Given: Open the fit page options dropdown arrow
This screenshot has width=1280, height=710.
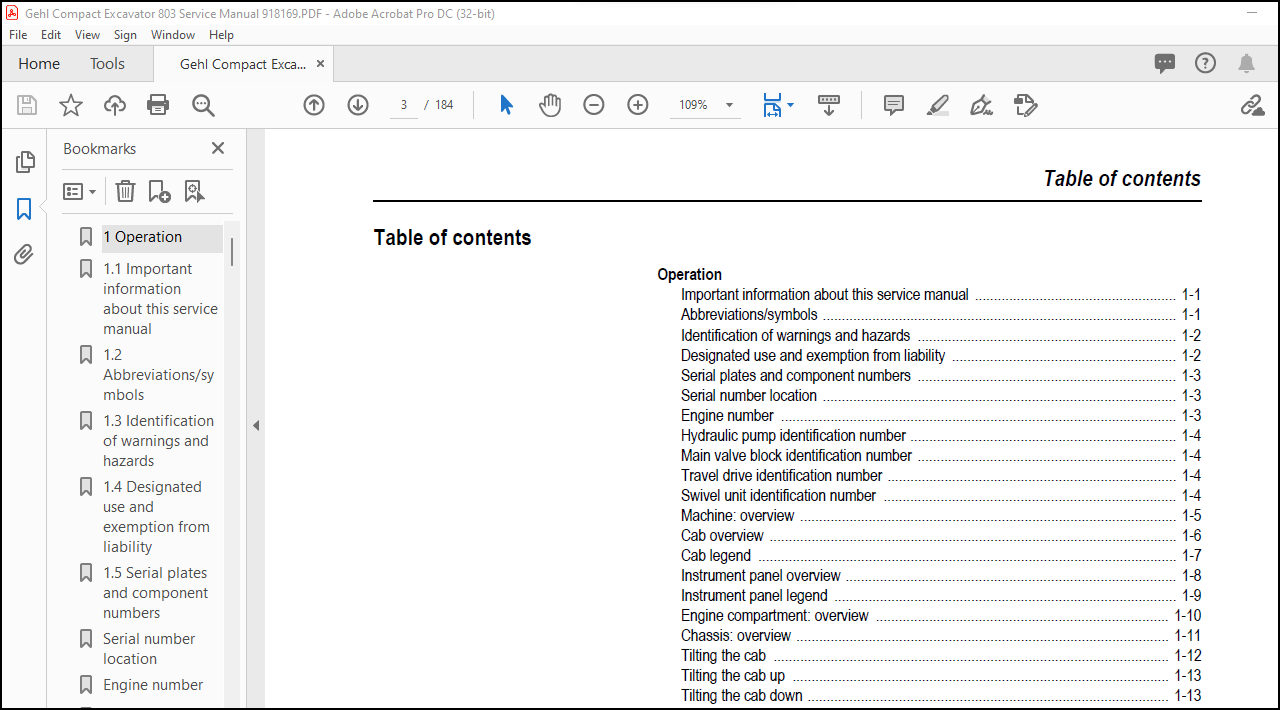Looking at the screenshot, I should [x=790, y=105].
